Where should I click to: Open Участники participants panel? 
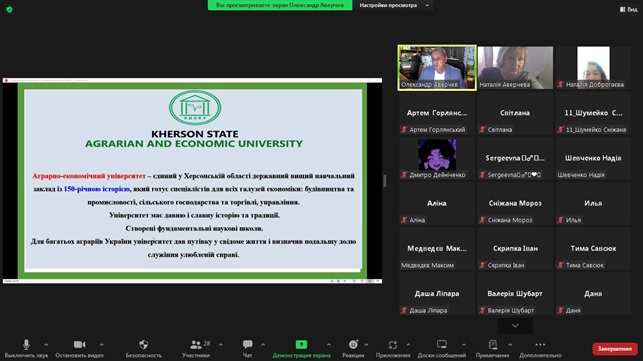click(196, 348)
